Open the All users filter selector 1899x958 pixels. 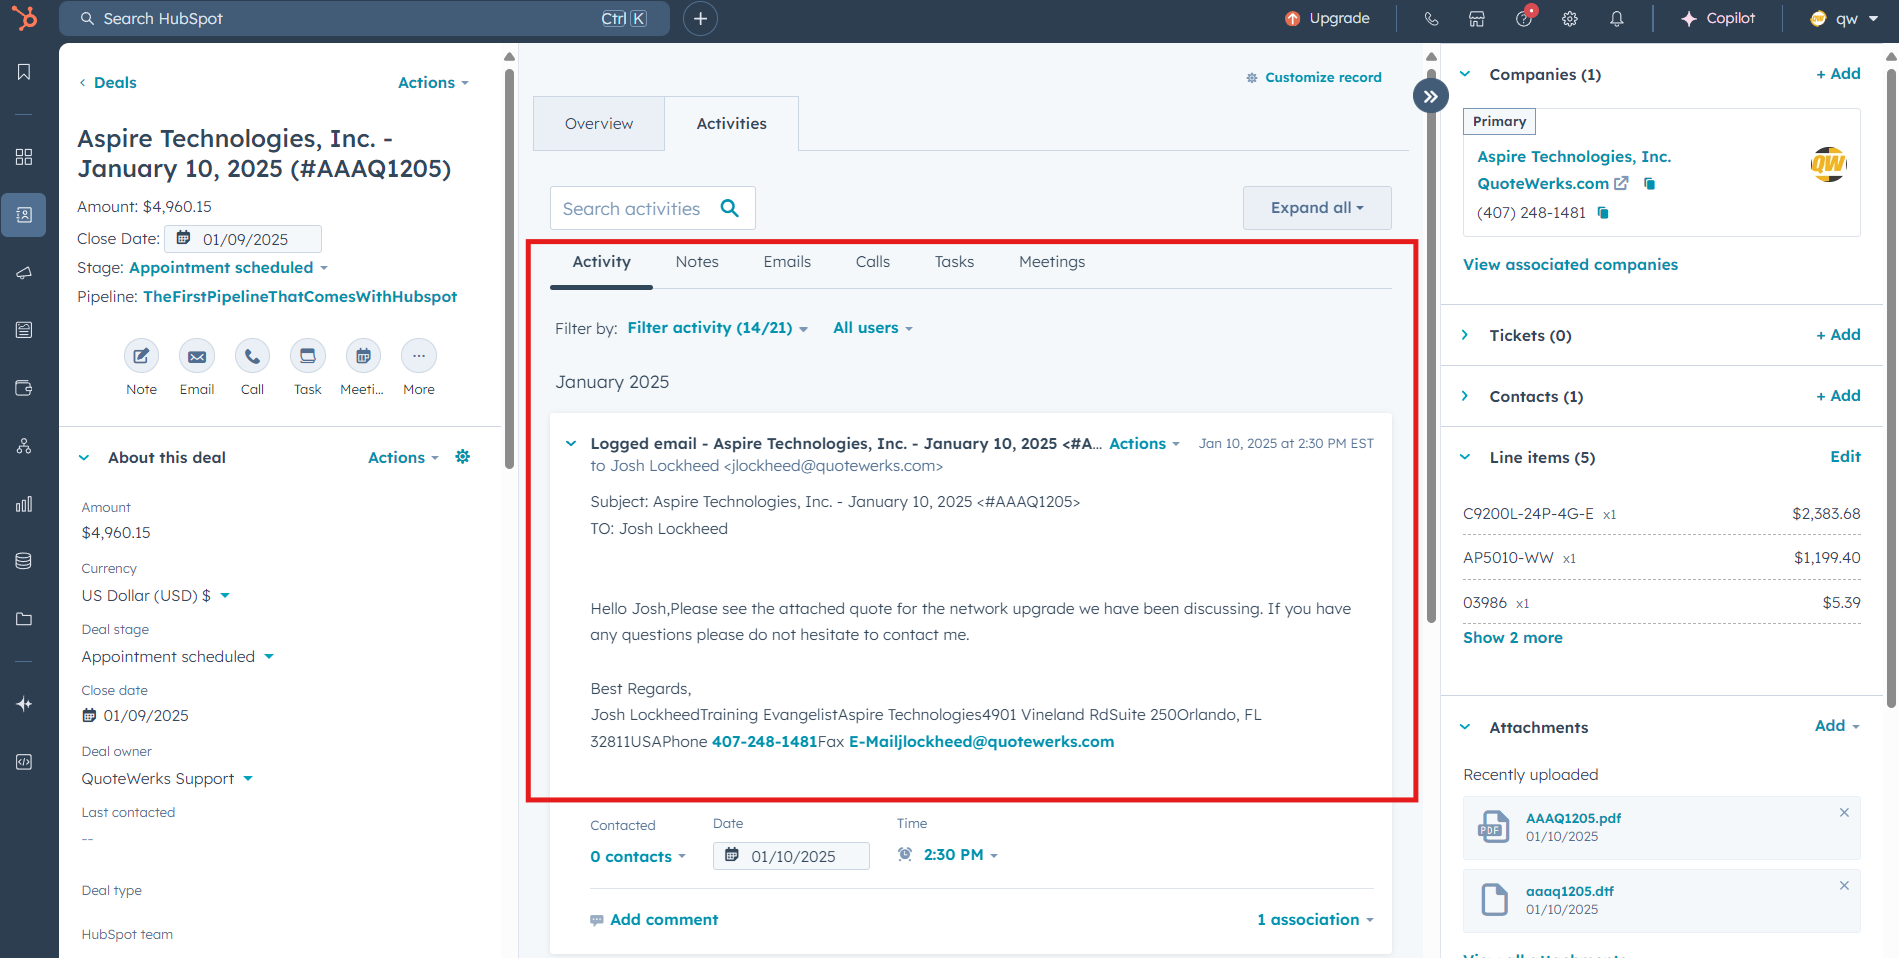point(872,327)
